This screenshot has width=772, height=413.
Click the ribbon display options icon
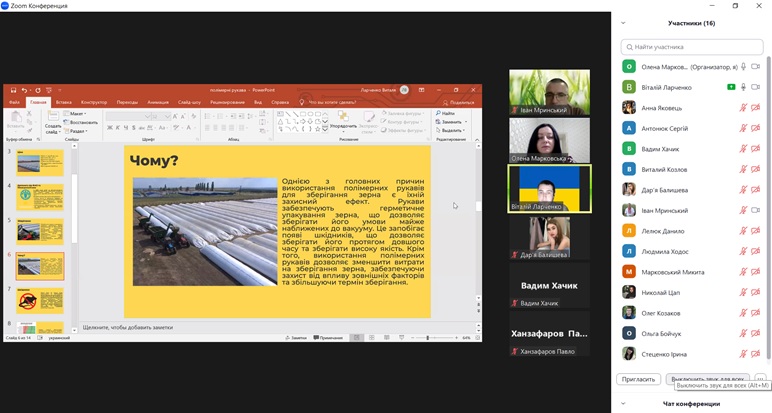tap(421, 90)
